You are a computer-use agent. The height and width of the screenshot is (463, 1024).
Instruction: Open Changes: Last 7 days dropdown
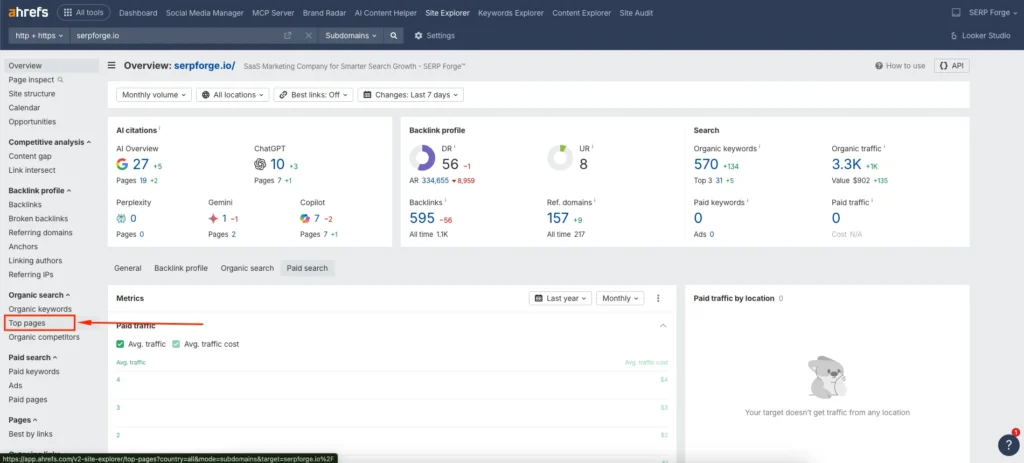411,95
